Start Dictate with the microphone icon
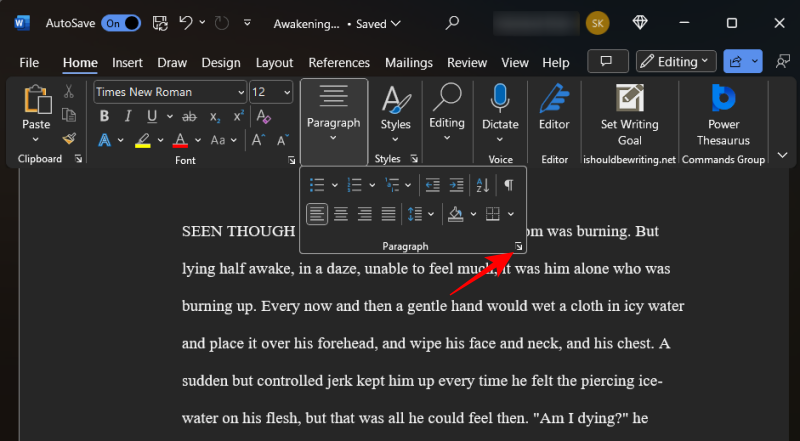The image size is (800, 441). click(500, 110)
